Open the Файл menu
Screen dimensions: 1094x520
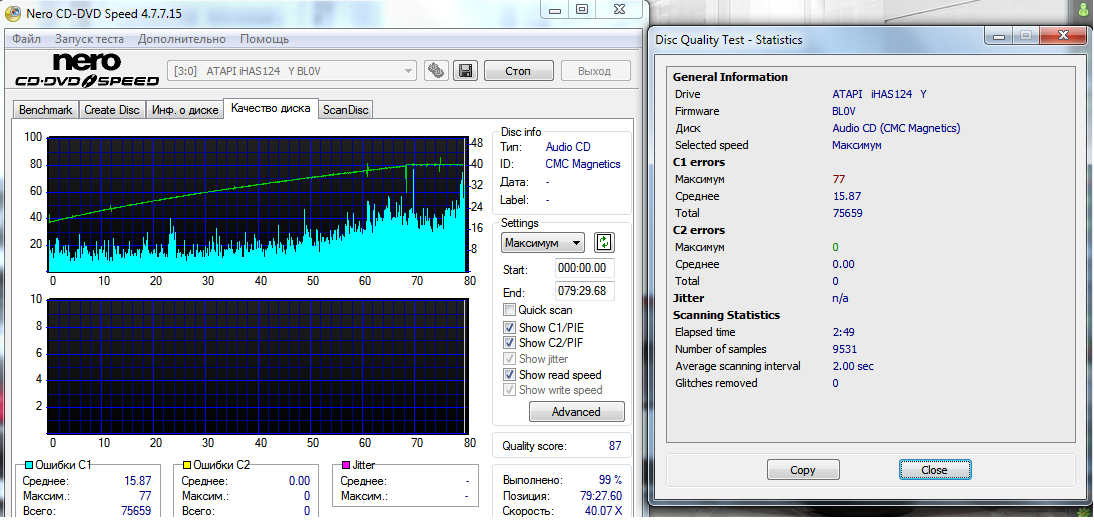click(28, 39)
